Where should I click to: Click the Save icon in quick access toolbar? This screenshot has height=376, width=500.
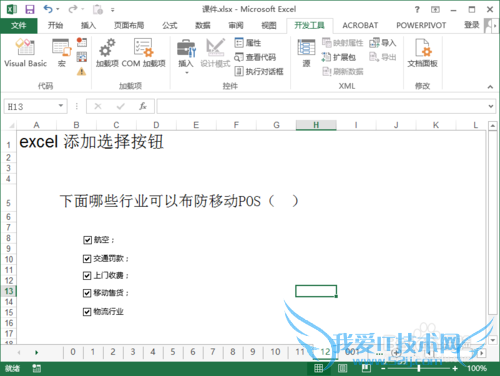[x=30, y=9]
